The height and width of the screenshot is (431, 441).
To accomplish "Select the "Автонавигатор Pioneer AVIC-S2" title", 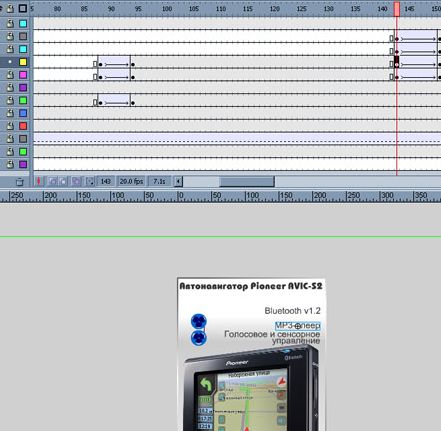I will tap(251, 286).
